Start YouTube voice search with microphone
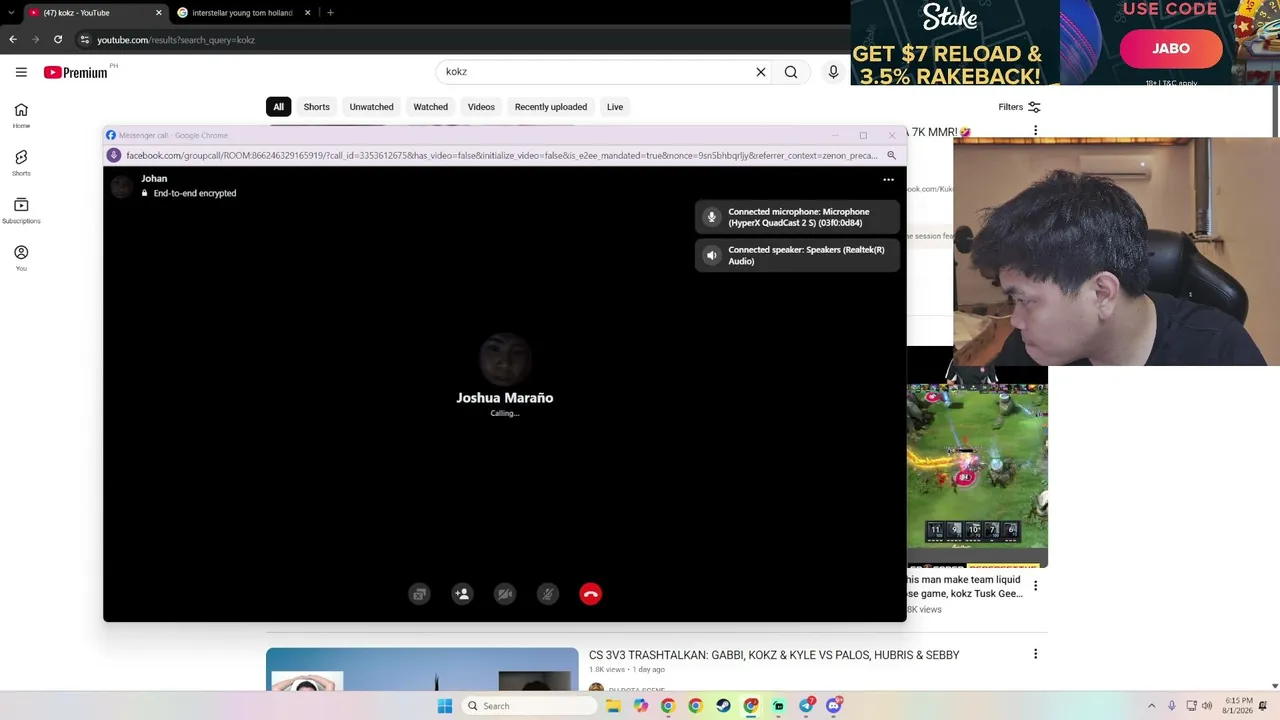Viewport: 1280px width, 720px height. coord(833,72)
